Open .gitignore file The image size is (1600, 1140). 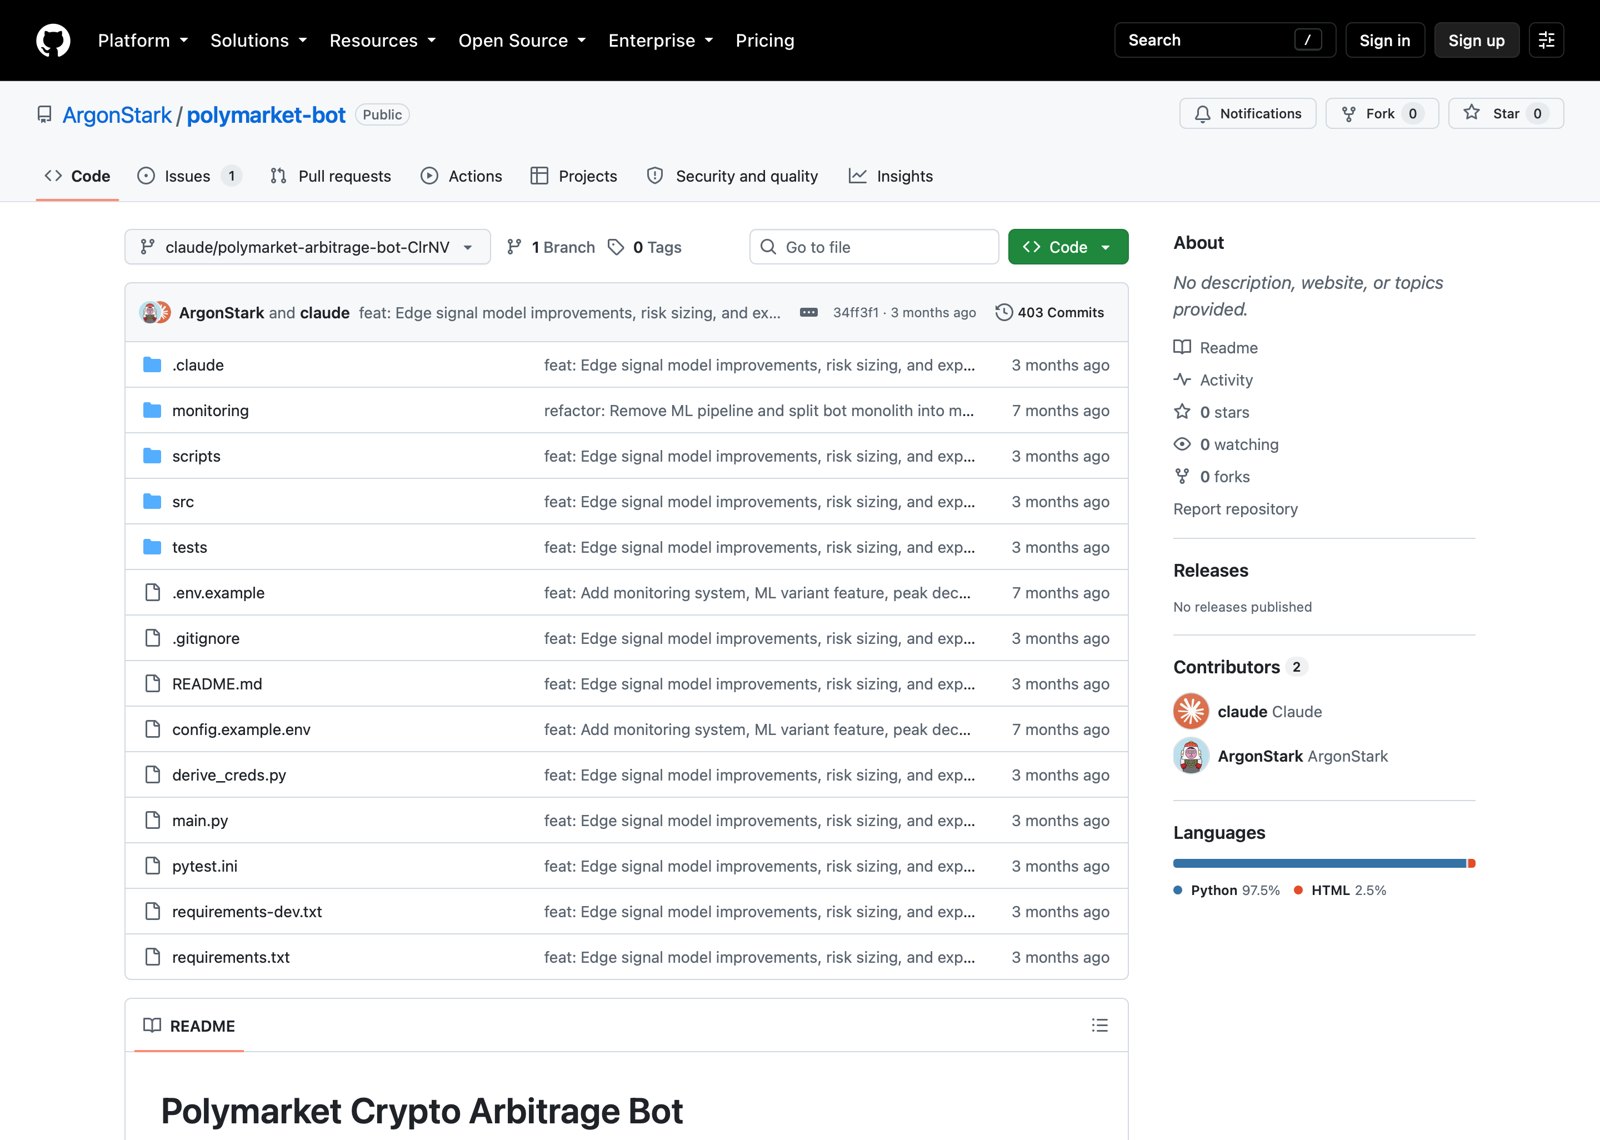point(206,638)
